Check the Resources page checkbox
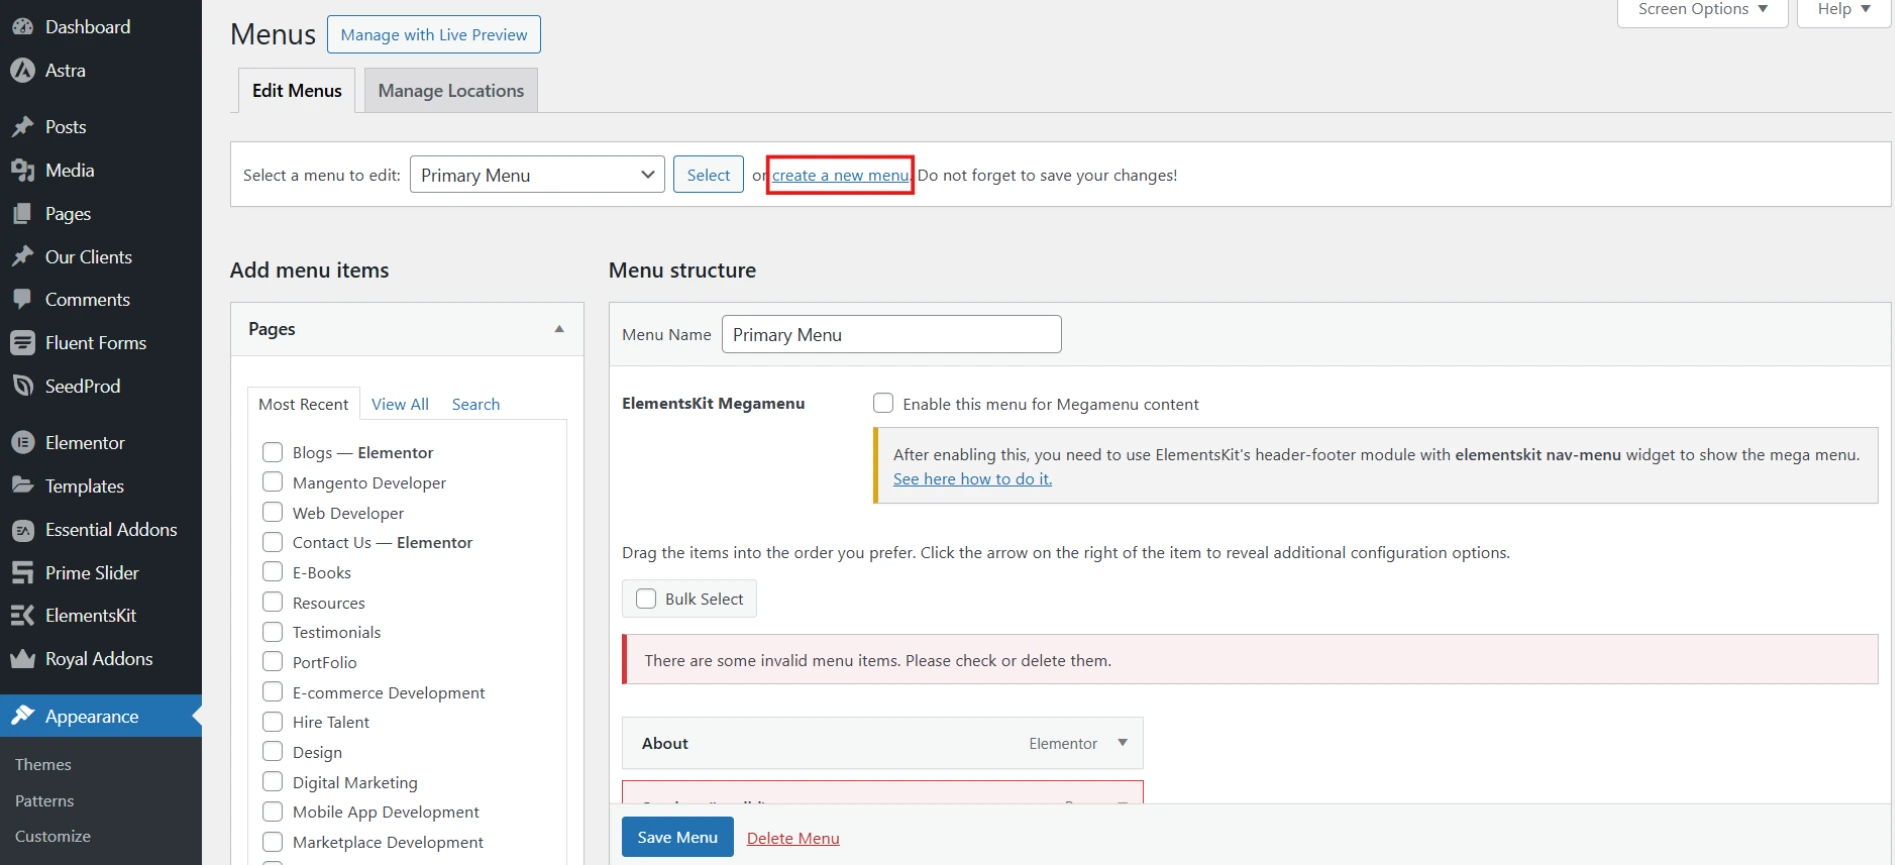 coord(272,602)
